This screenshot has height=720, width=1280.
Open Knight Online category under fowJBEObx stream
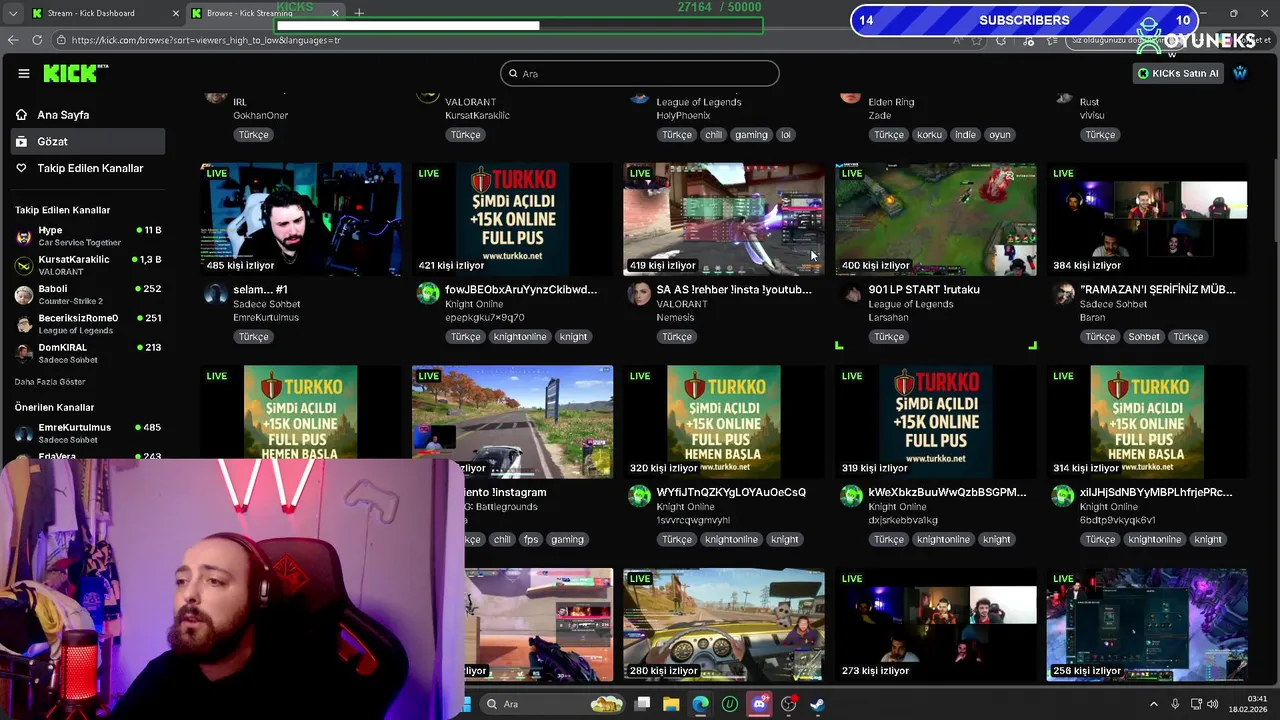(474, 304)
